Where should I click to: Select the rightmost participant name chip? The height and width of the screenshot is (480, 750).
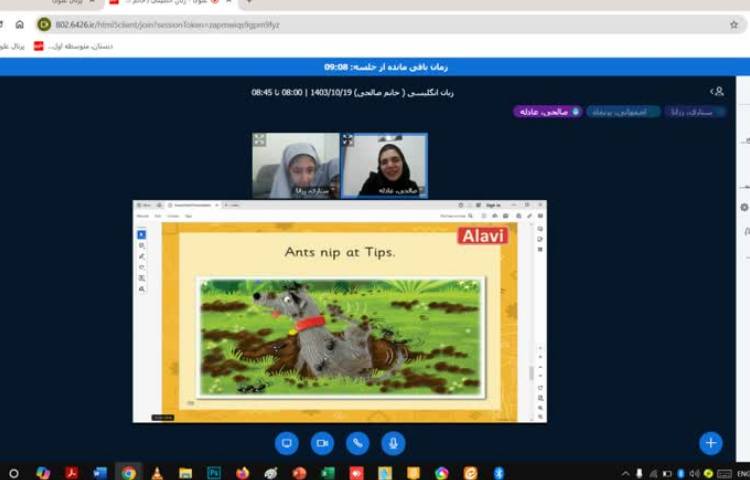pos(695,112)
